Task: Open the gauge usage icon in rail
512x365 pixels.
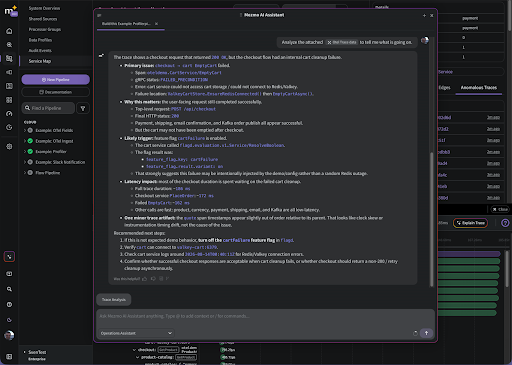Action: (x=9, y=114)
